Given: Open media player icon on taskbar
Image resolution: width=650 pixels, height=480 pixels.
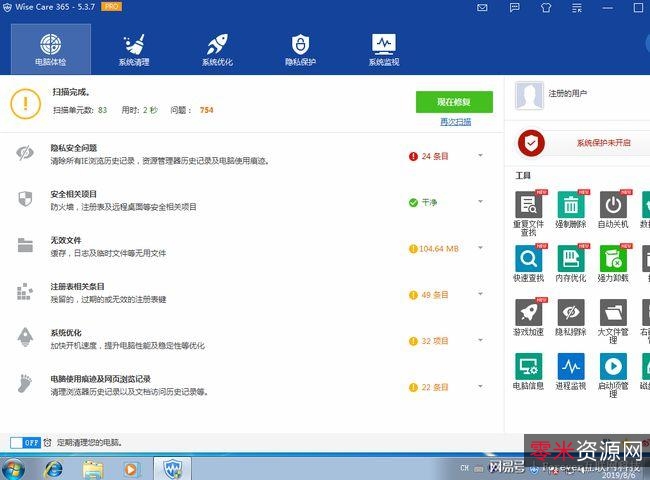Looking at the screenshot, I should (131, 469).
